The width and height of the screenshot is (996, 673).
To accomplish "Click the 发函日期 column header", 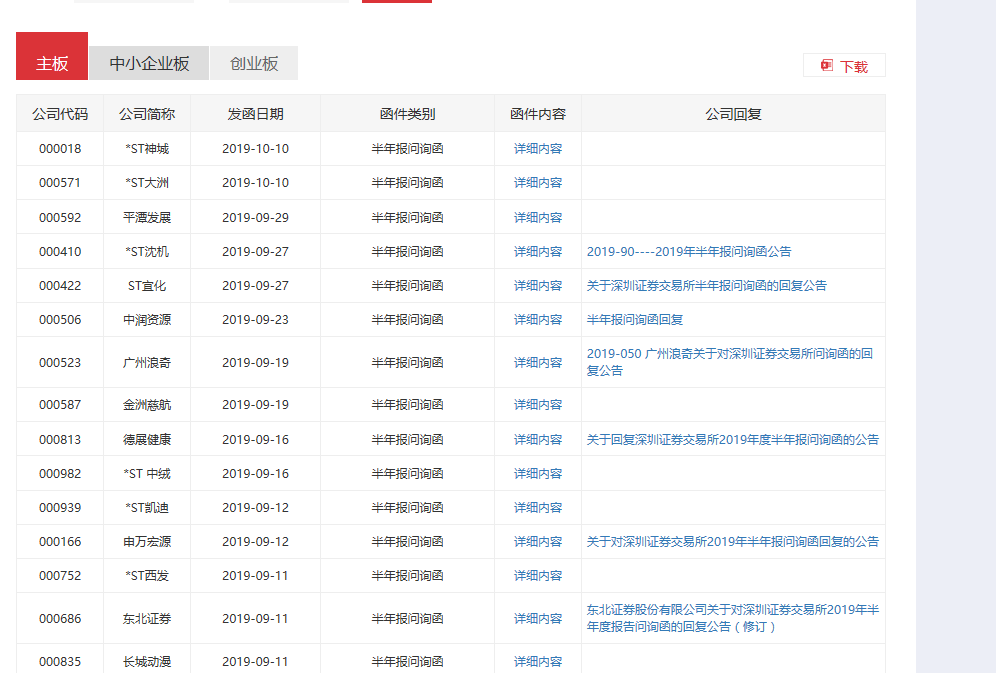I will pos(255,114).
